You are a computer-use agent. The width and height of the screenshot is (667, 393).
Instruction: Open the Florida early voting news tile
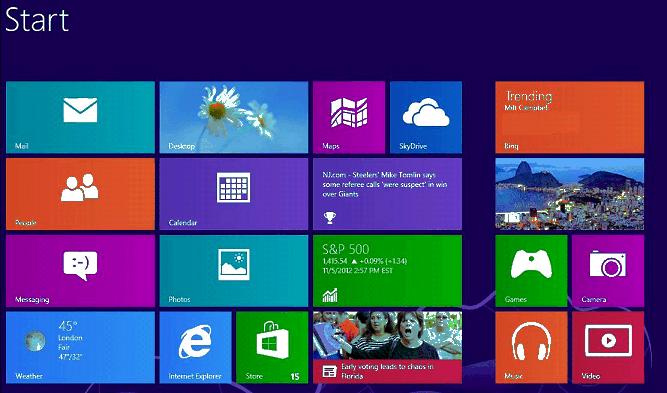coord(388,347)
